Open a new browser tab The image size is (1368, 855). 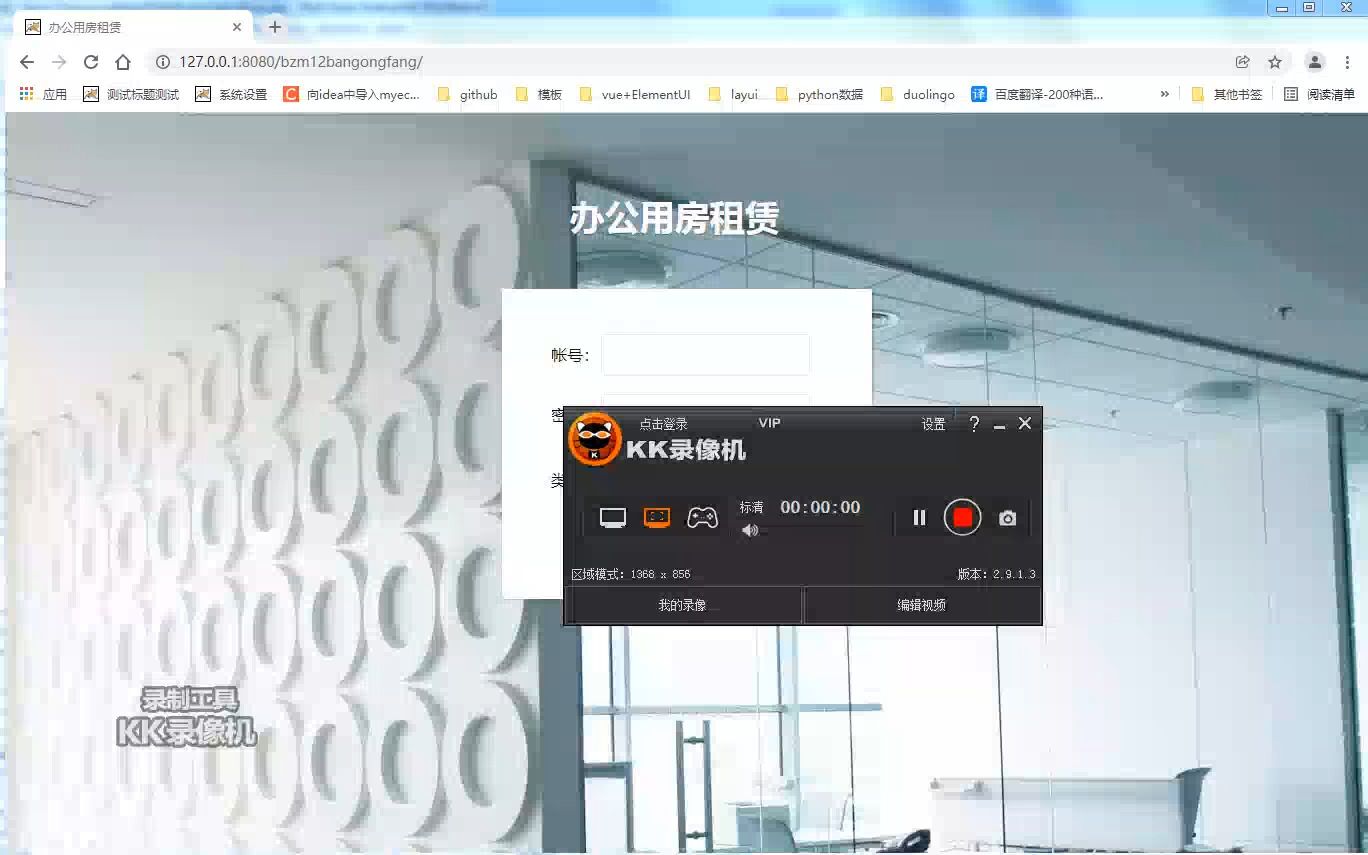pyautogui.click(x=275, y=27)
